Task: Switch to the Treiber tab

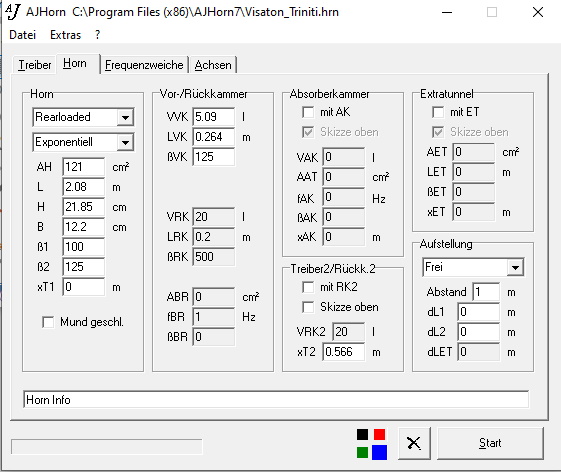Action: (x=35, y=65)
